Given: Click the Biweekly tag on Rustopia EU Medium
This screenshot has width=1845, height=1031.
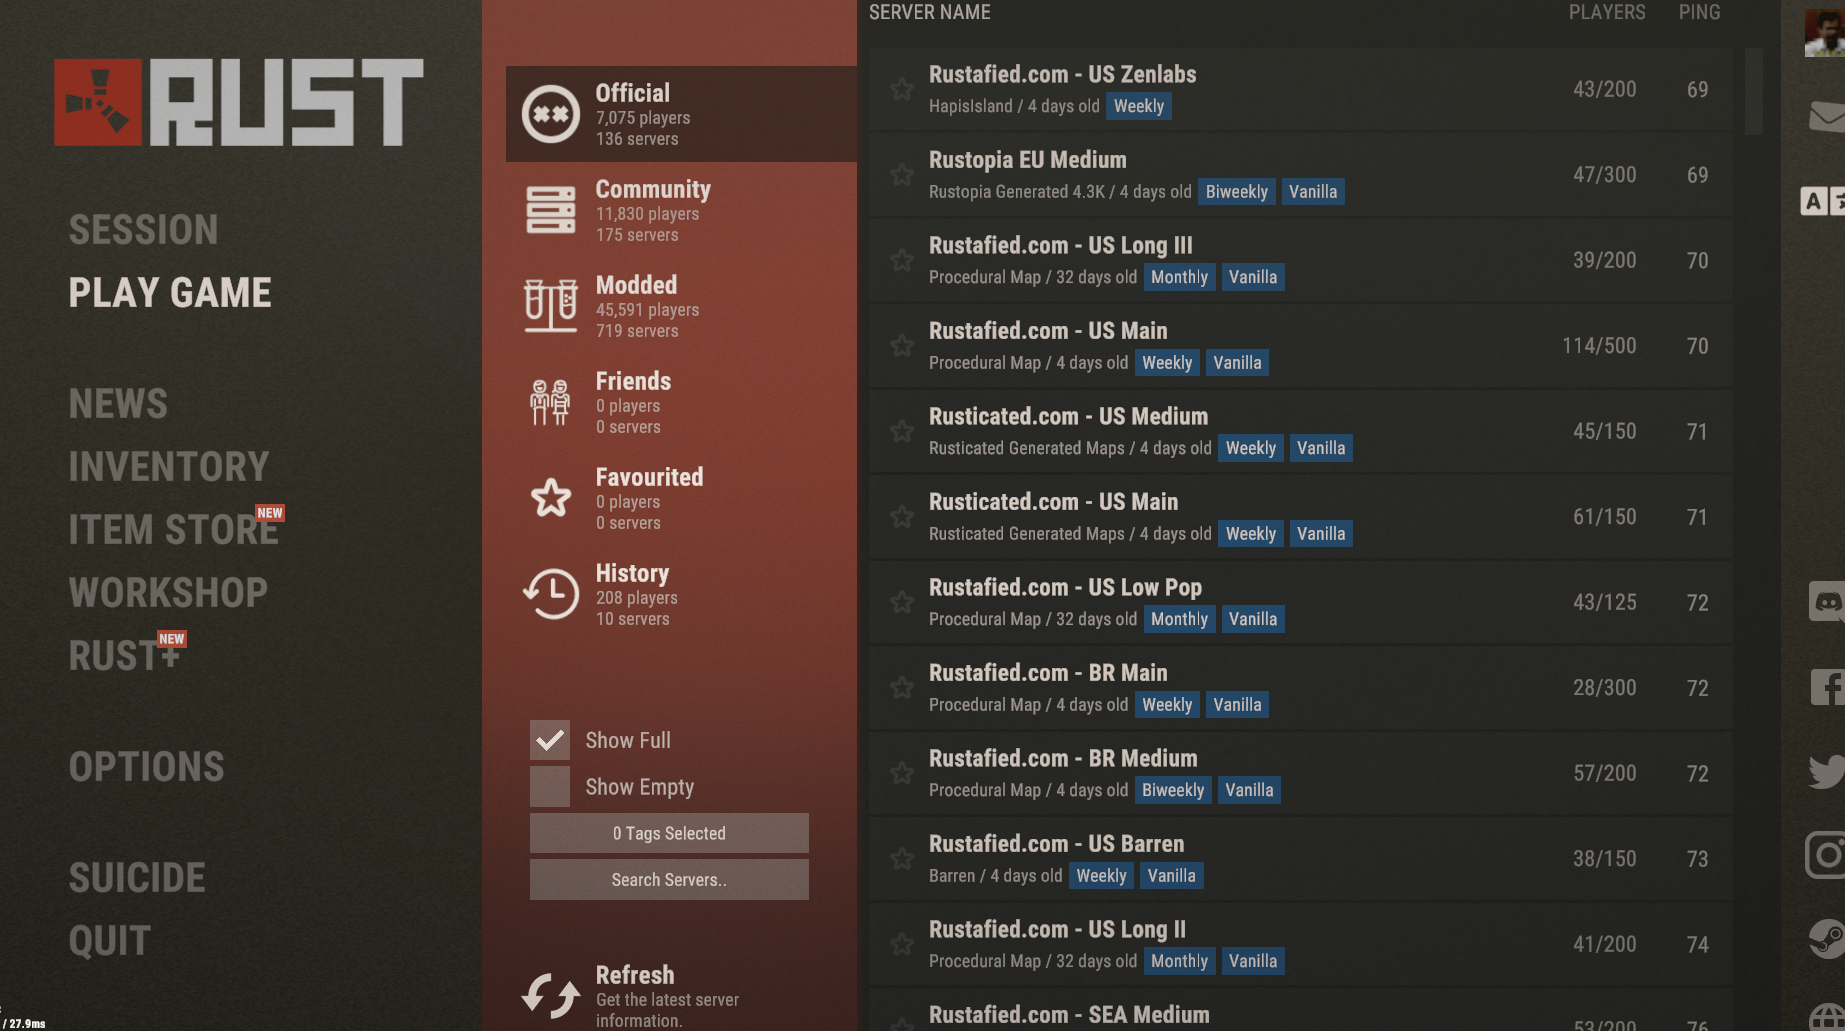Looking at the screenshot, I should 1236,192.
